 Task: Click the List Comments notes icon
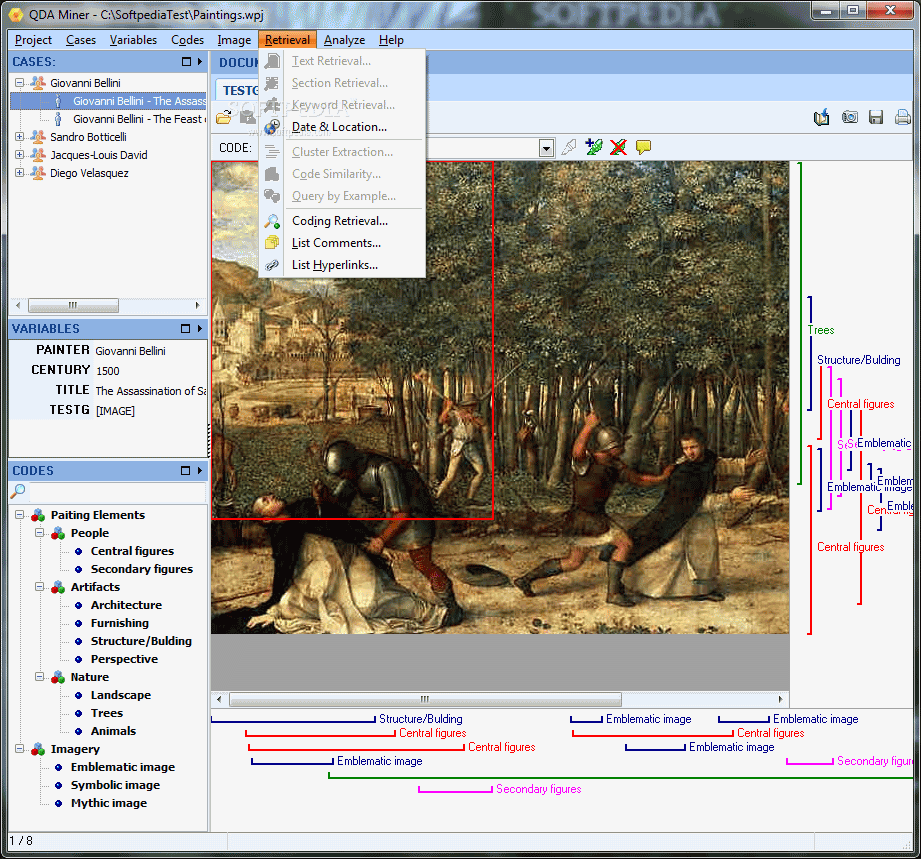(x=272, y=243)
